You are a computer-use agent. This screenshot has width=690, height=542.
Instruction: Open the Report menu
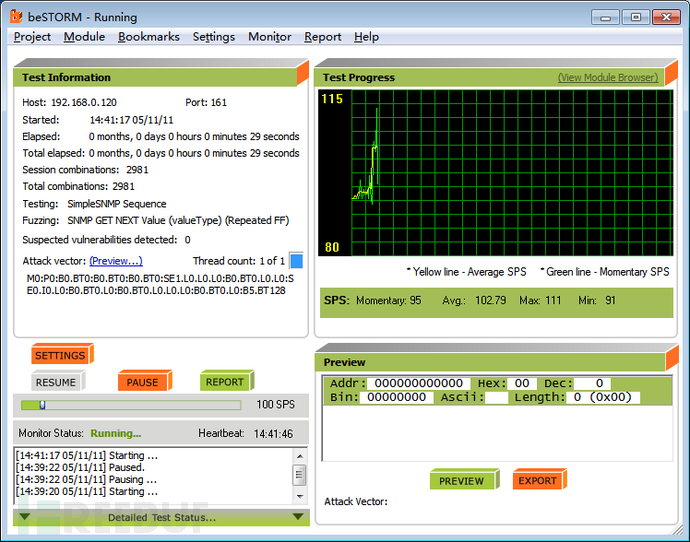click(x=323, y=37)
